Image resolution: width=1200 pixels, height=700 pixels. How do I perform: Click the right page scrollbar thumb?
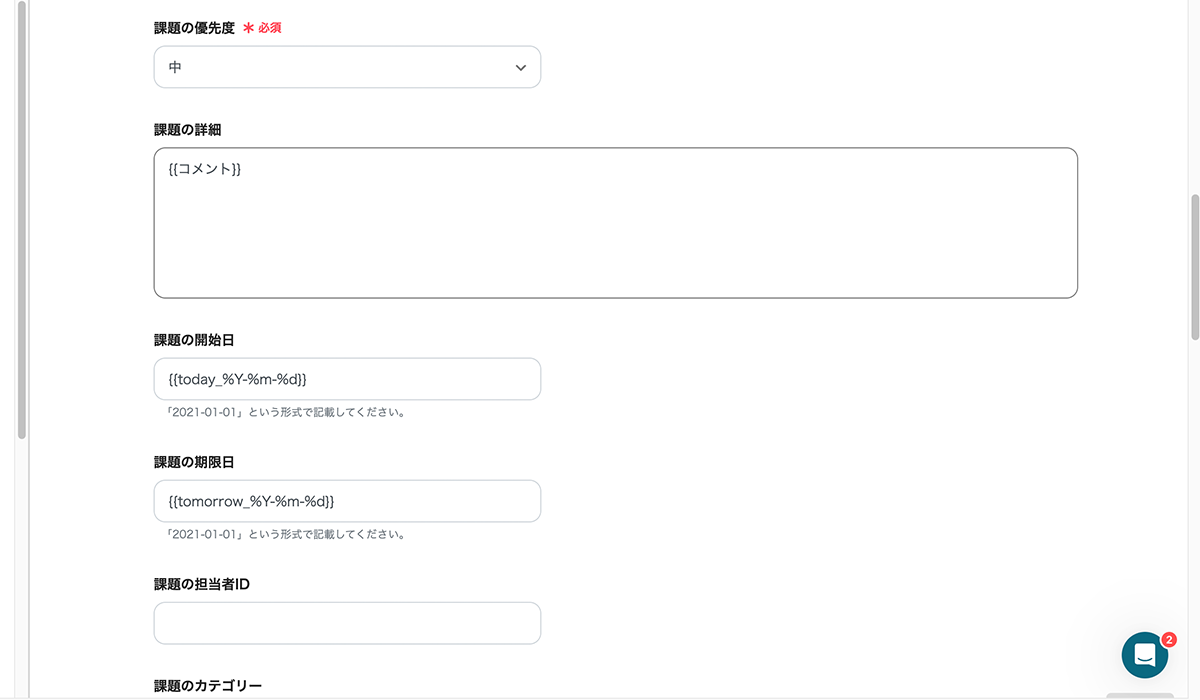pyautogui.click(x=1194, y=267)
